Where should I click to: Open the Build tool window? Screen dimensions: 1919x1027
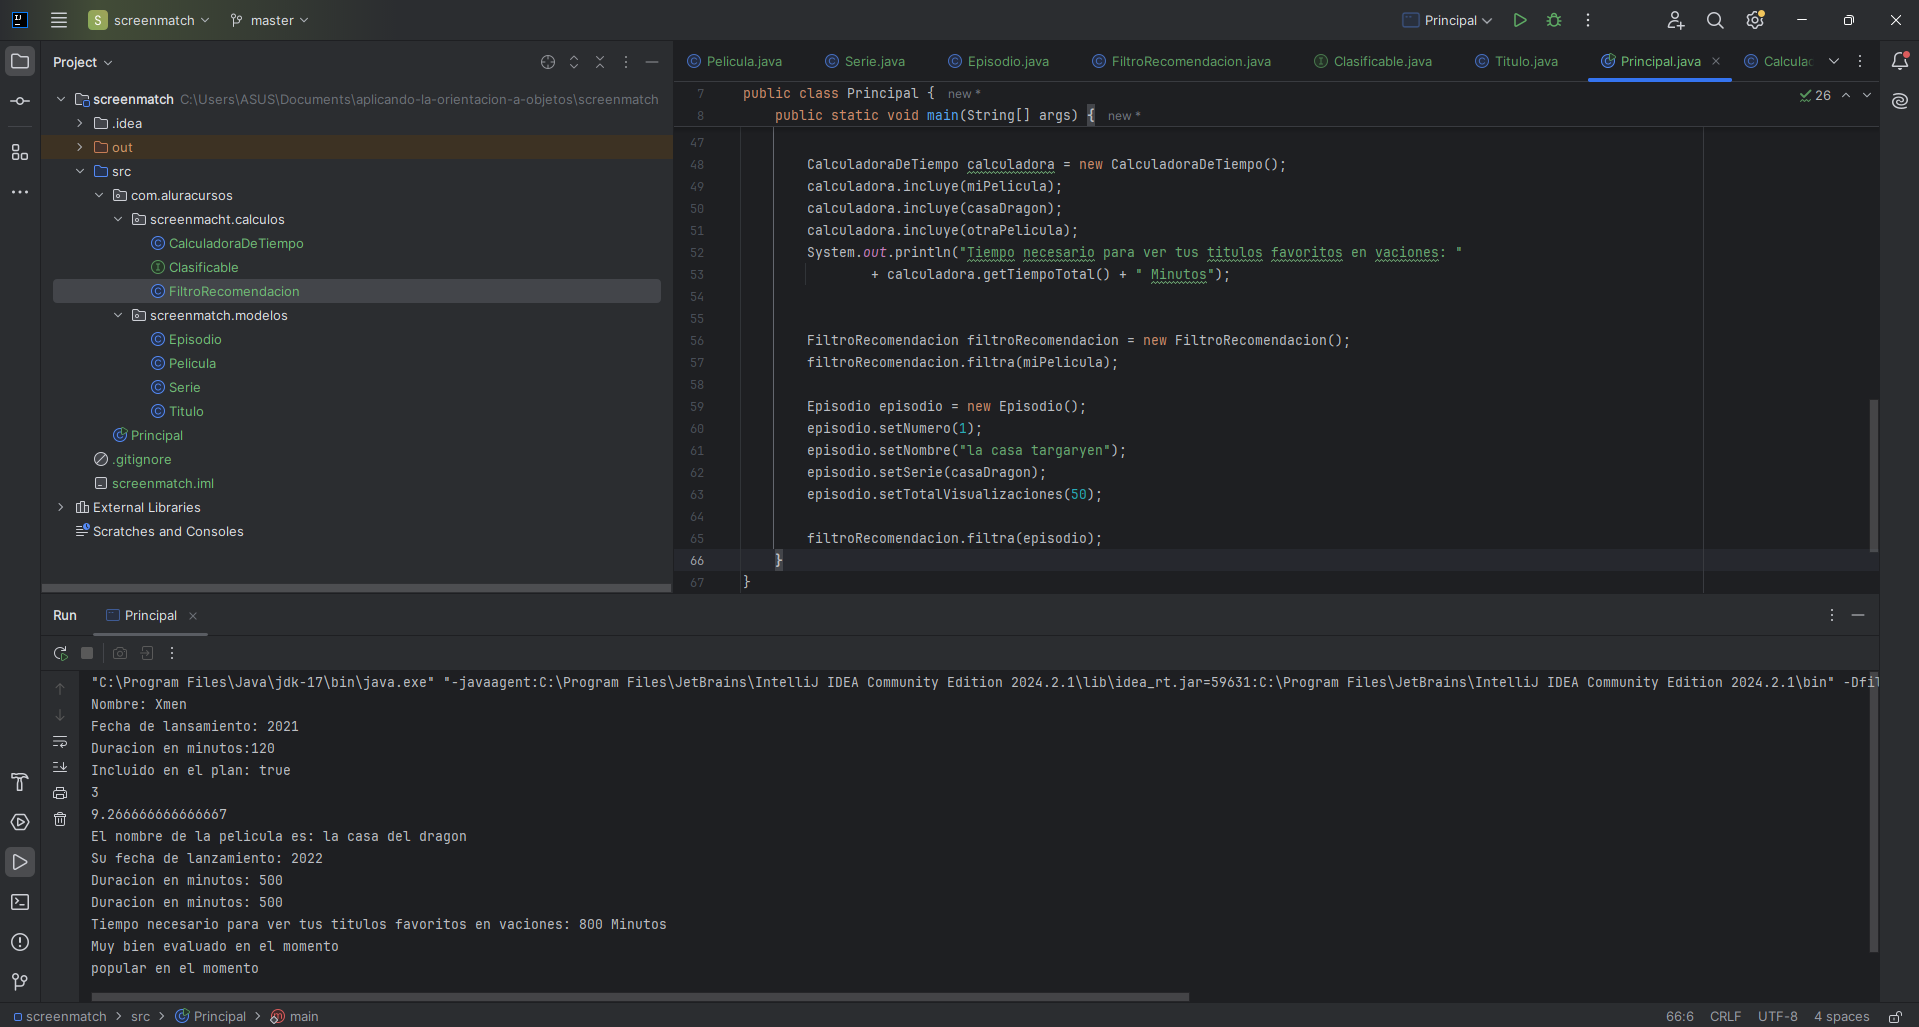pyautogui.click(x=20, y=782)
